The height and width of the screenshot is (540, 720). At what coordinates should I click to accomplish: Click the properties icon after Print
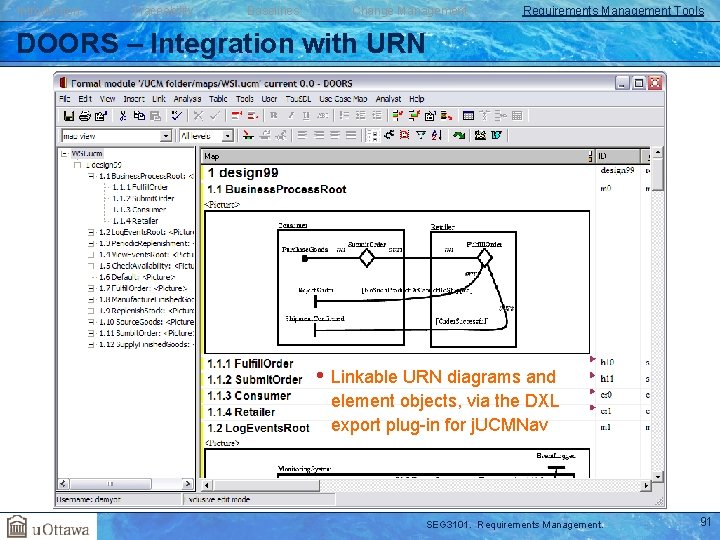pyautogui.click(x=101, y=116)
